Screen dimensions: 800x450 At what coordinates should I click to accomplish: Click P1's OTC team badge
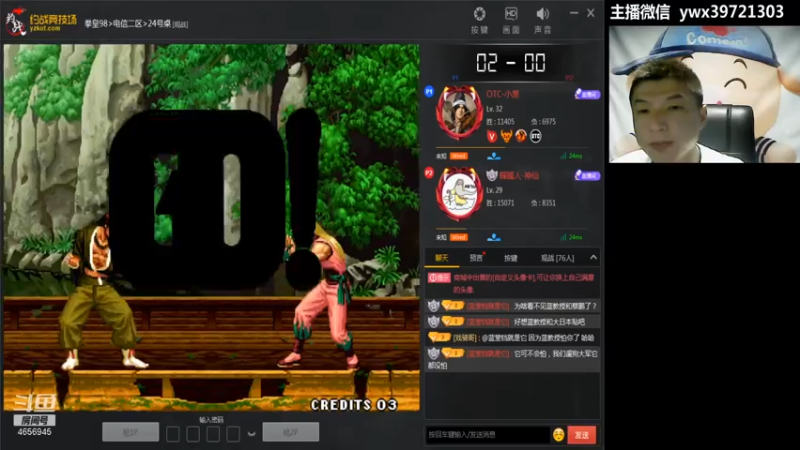pyautogui.click(x=535, y=136)
